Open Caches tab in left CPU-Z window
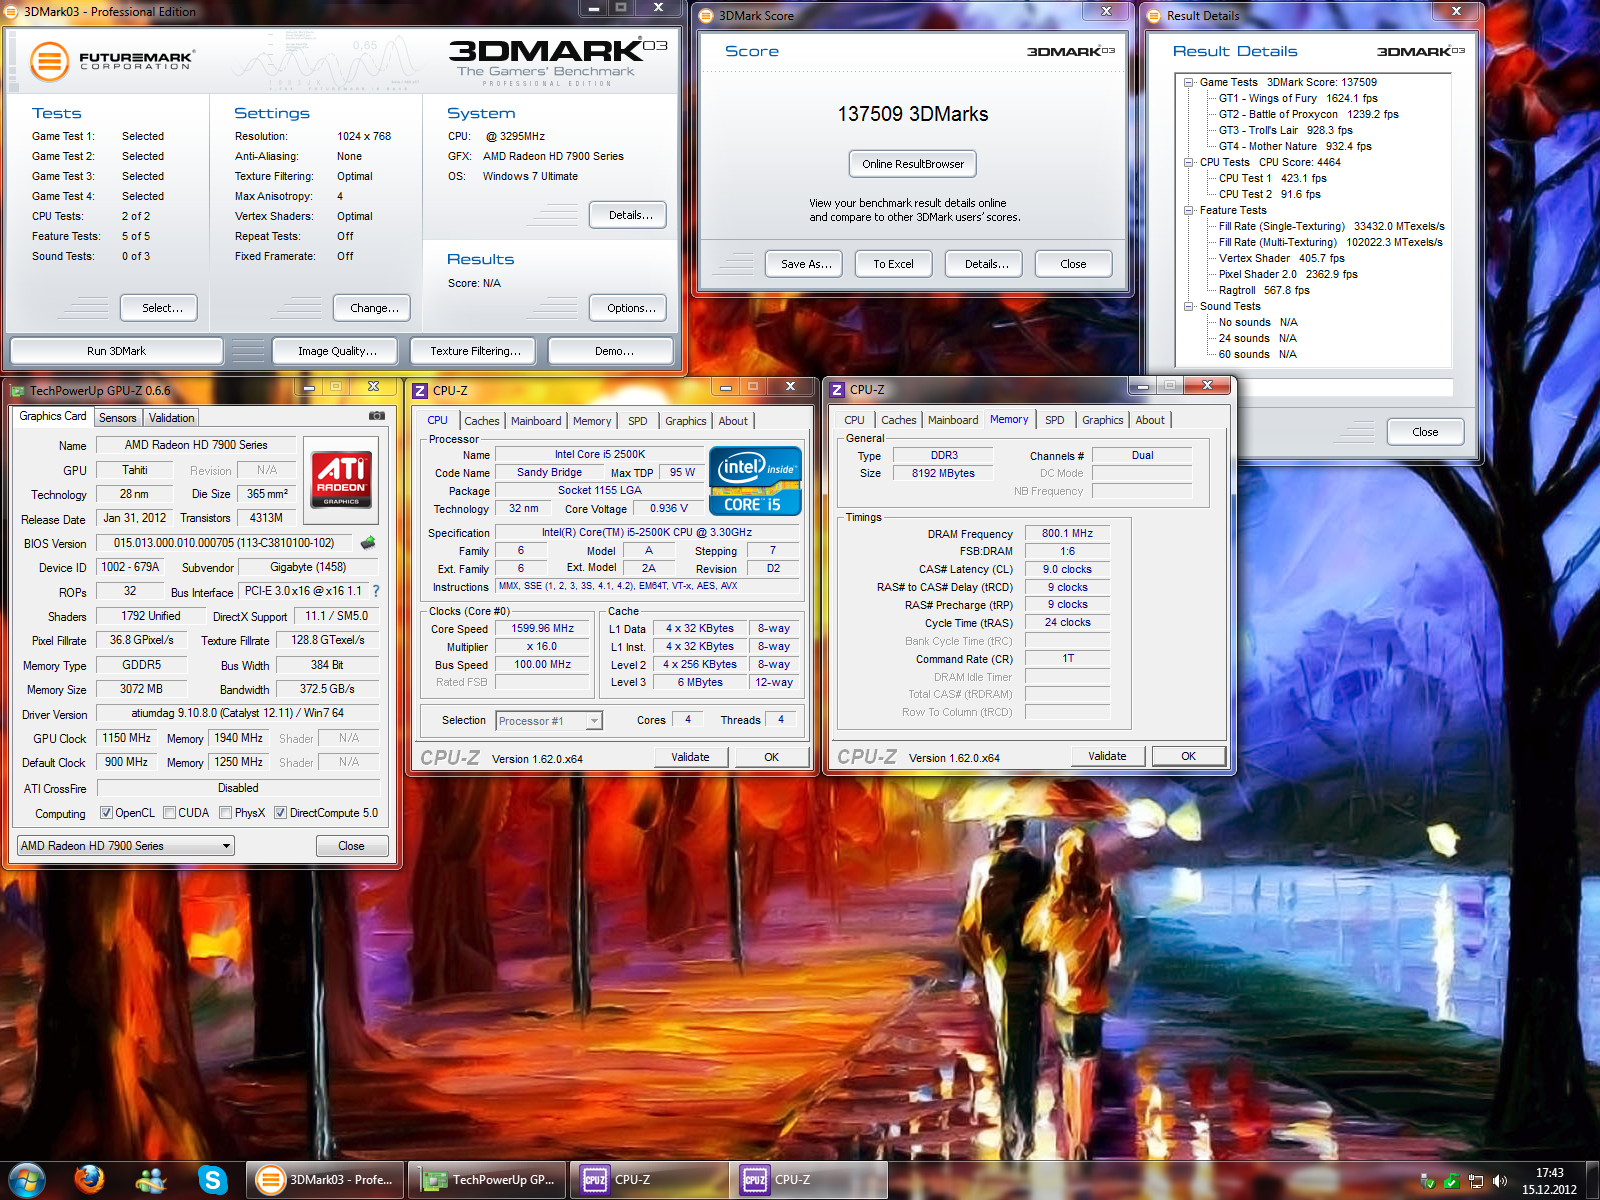The height and width of the screenshot is (1200, 1600). point(481,421)
